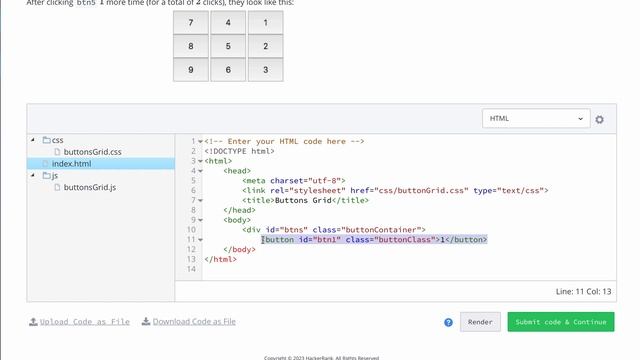Image resolution: width=640 pixels, height=360 pixels.
Task: Fold the title tag at line 7
Action: [x=200, y=200]
